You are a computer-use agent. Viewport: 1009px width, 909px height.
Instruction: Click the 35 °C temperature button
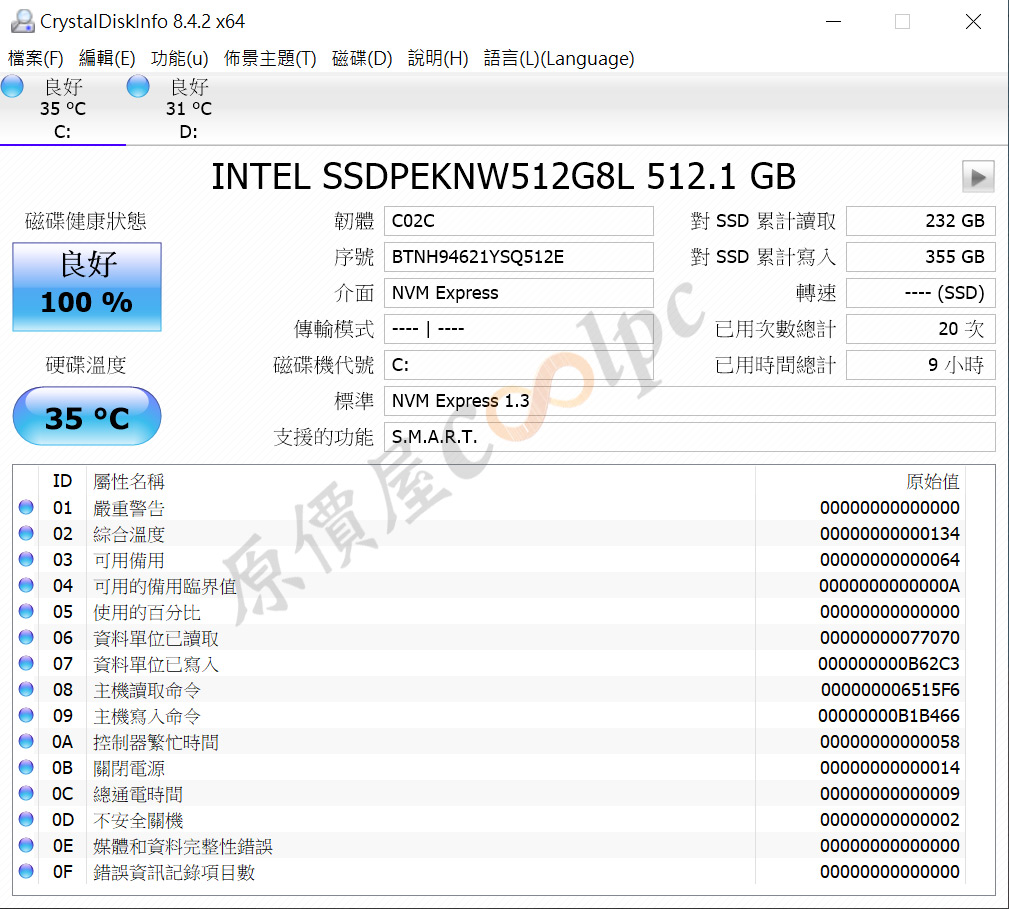[x=87, y=416]
